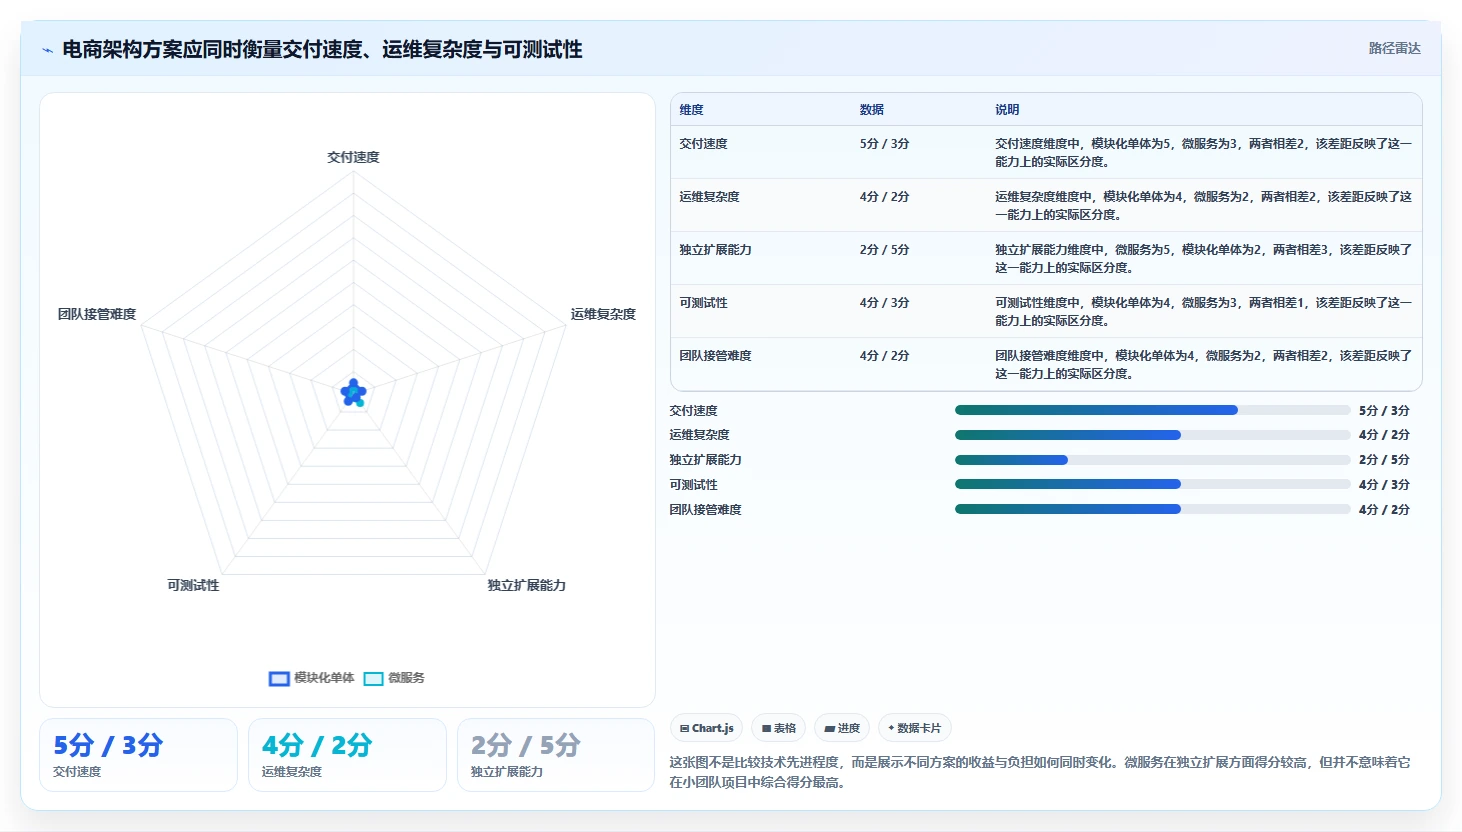Click the 独立扩展能力 cell in the table
This screenshot has width=1462, height=832.
point(716,250)
